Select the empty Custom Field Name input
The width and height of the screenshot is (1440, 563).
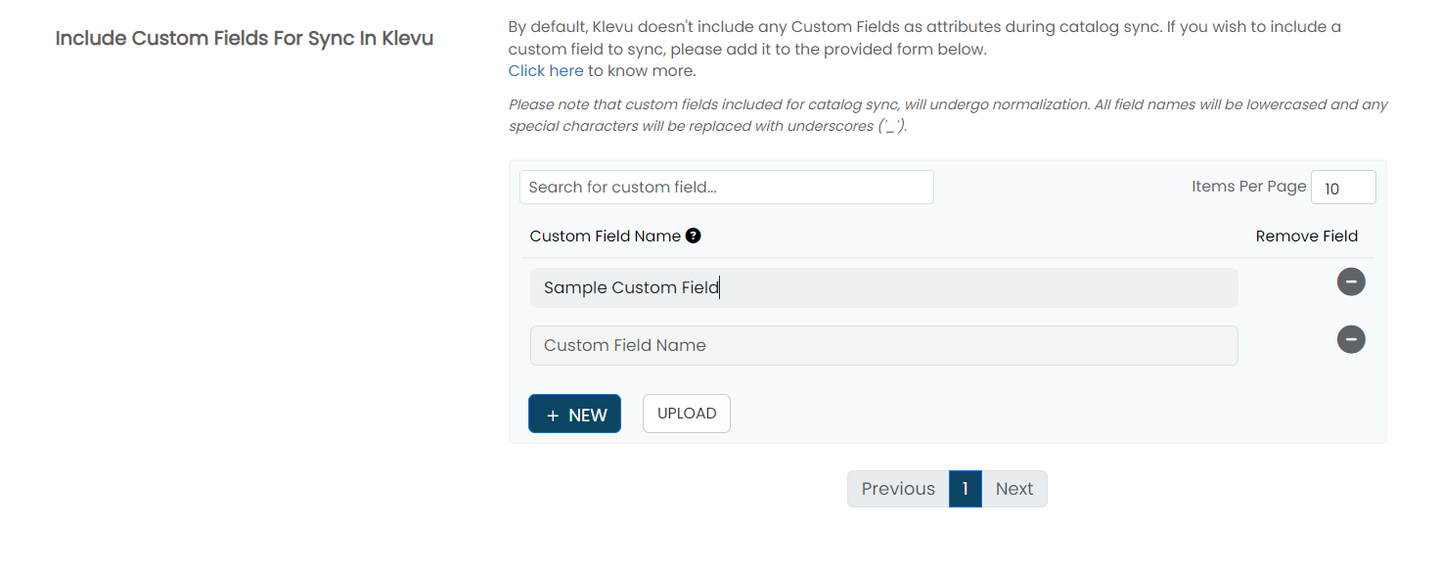[x=883, y=346]
